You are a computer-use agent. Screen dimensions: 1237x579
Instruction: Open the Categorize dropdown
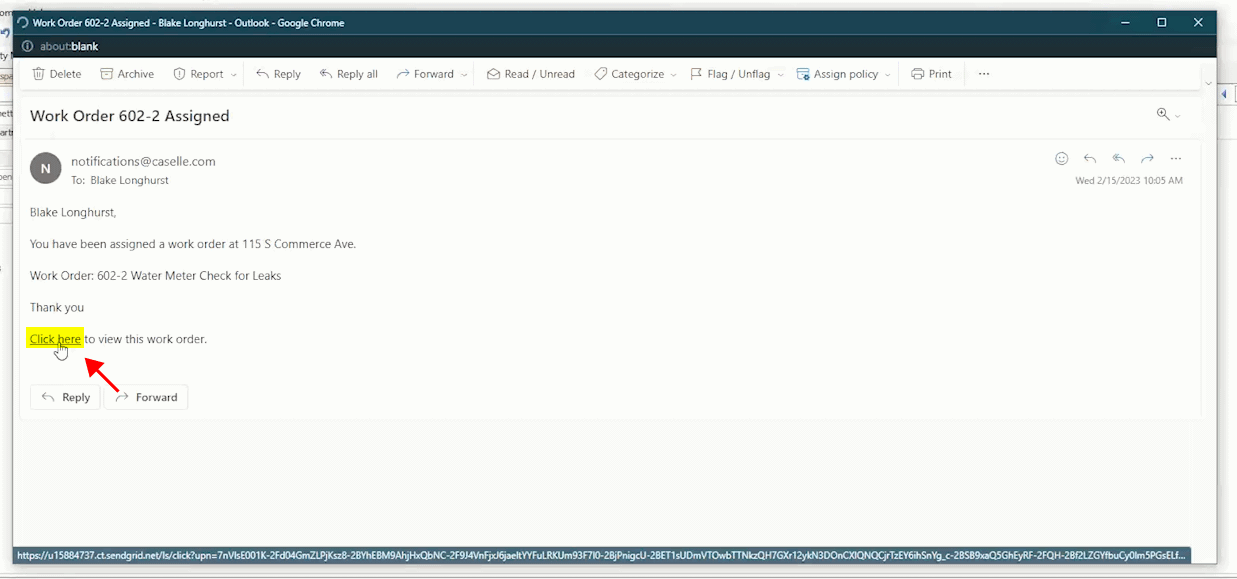pyautogui.click(x=673, y=75)
